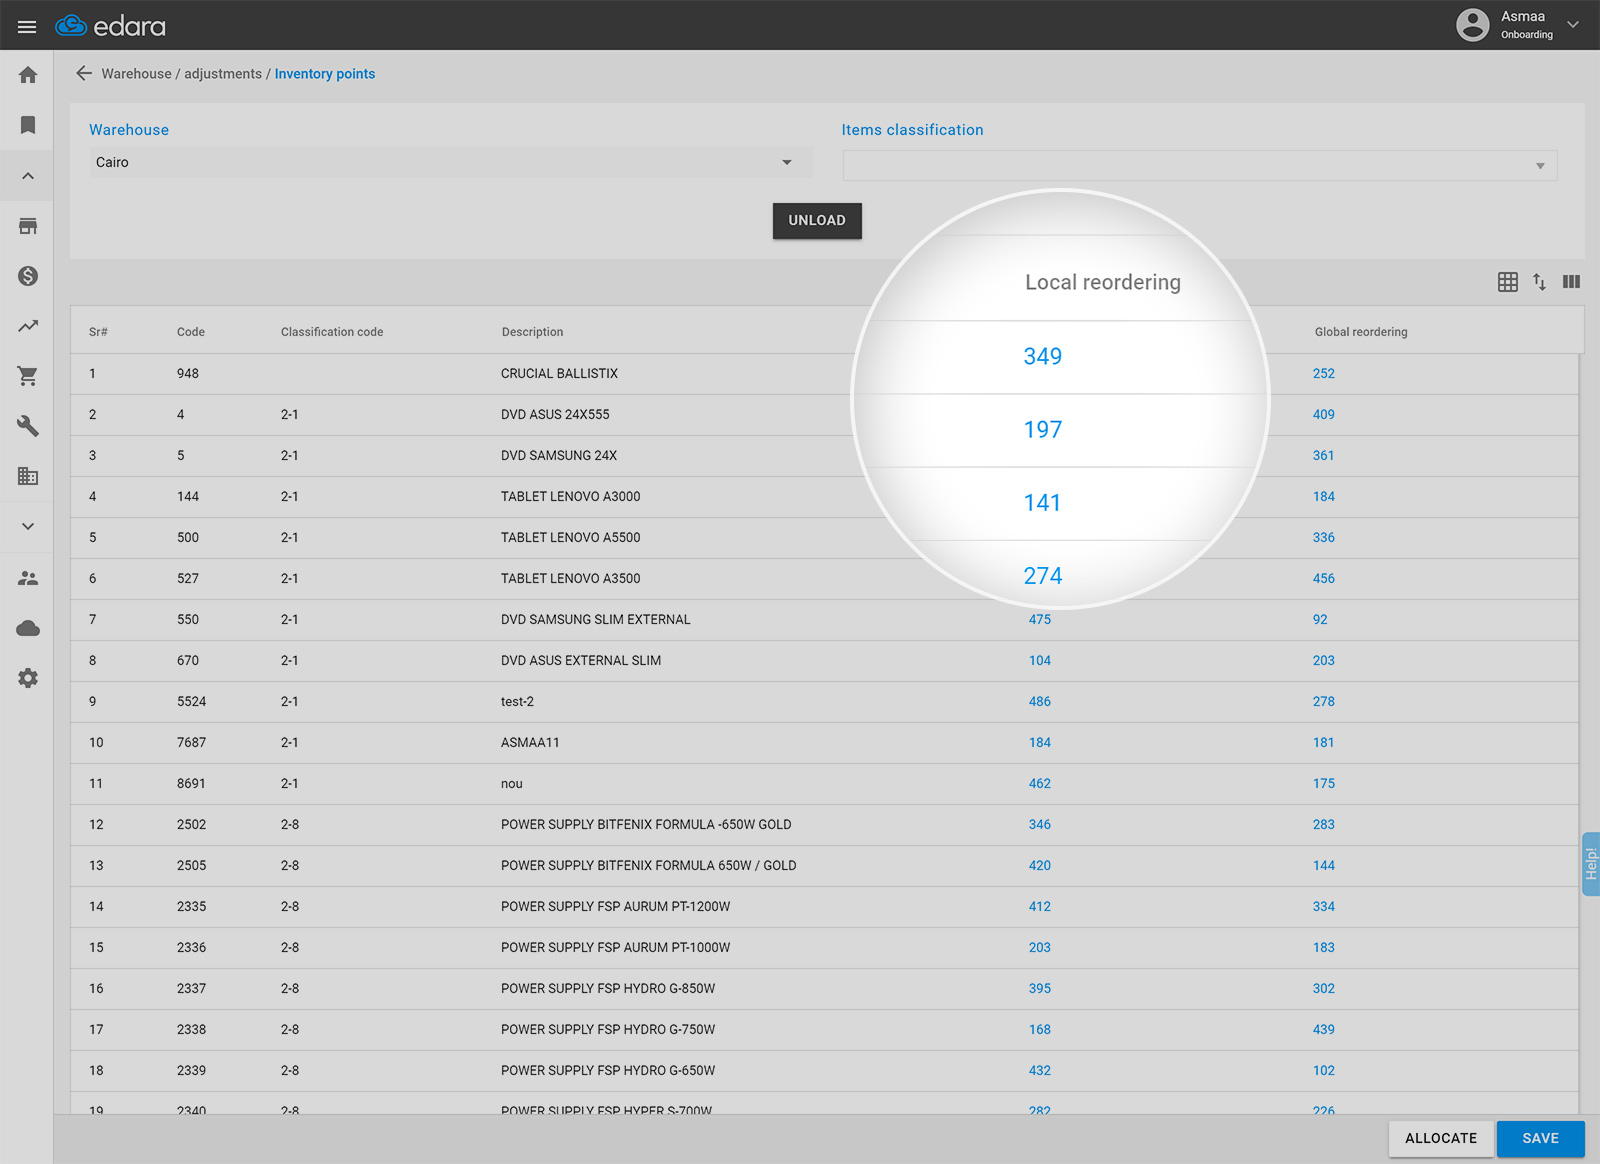Click the wrench tools icon

click(28, 426)
